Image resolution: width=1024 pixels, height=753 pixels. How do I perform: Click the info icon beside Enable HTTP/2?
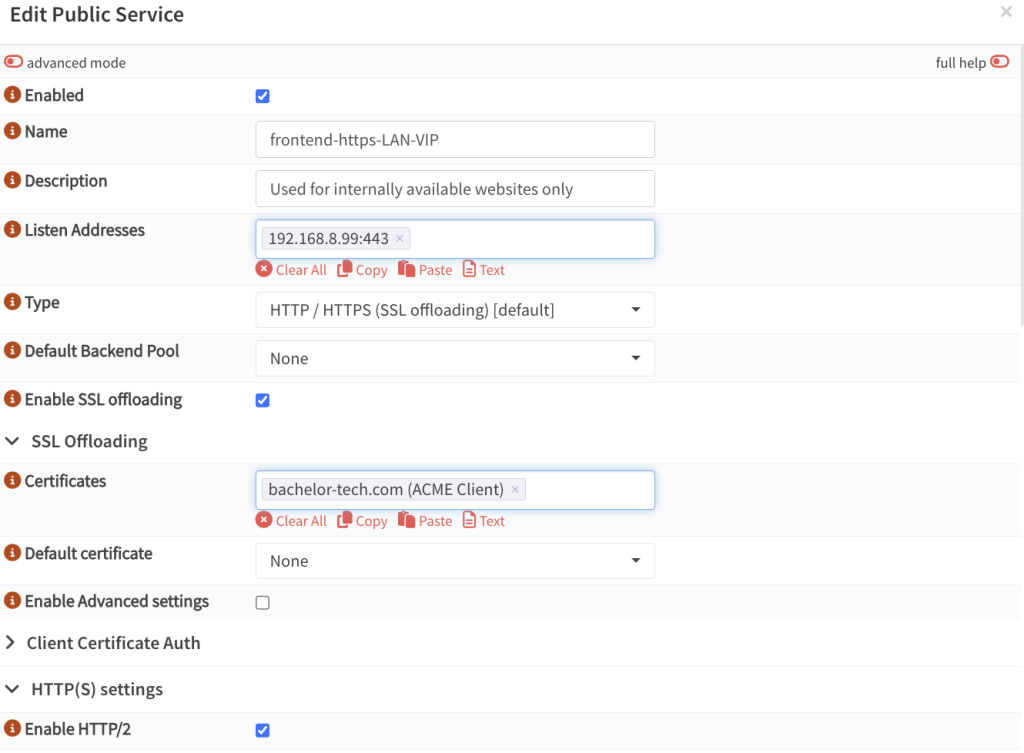(x=12, y=729)
